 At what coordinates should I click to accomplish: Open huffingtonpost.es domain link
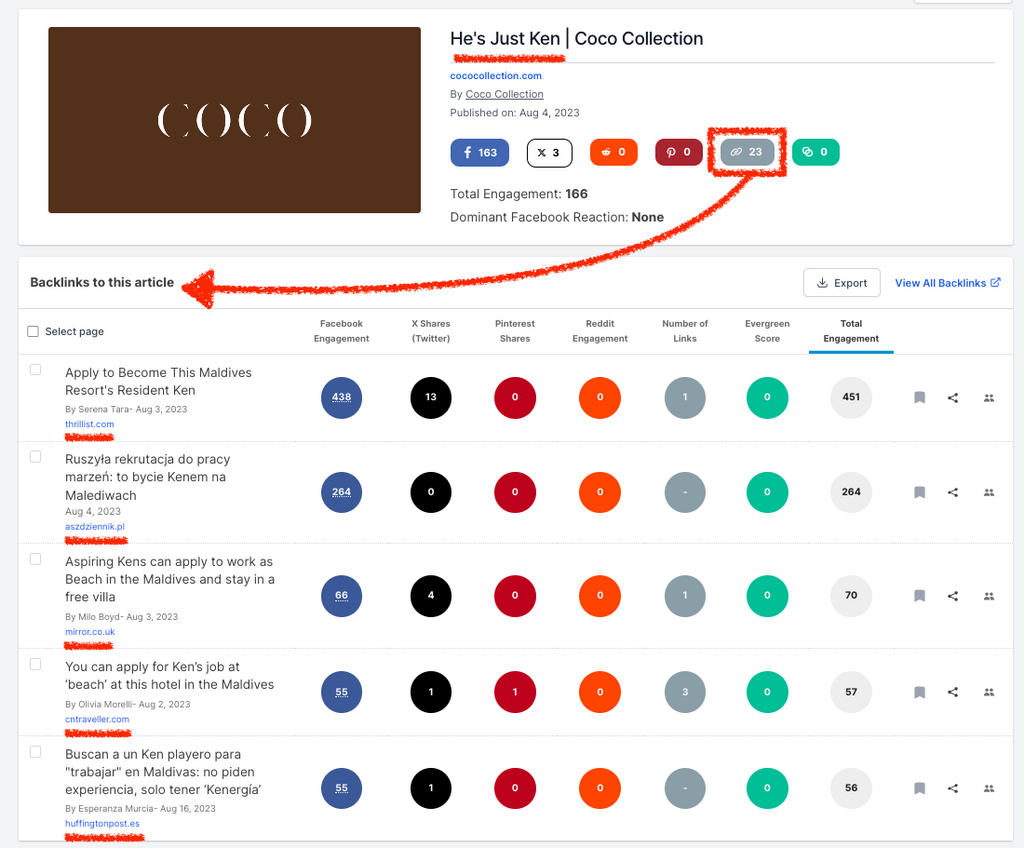(x=103, y=824)
